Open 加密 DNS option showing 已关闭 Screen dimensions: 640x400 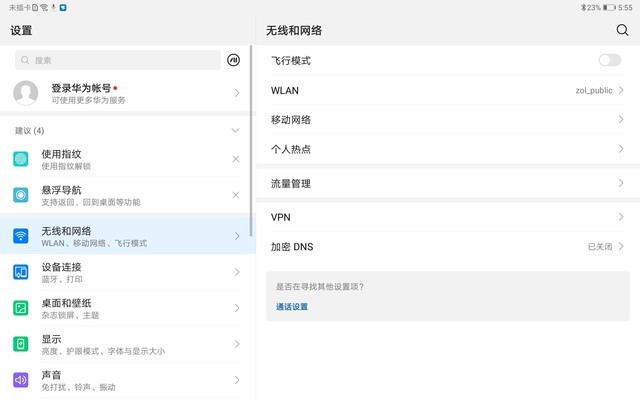tap(447, 246)
